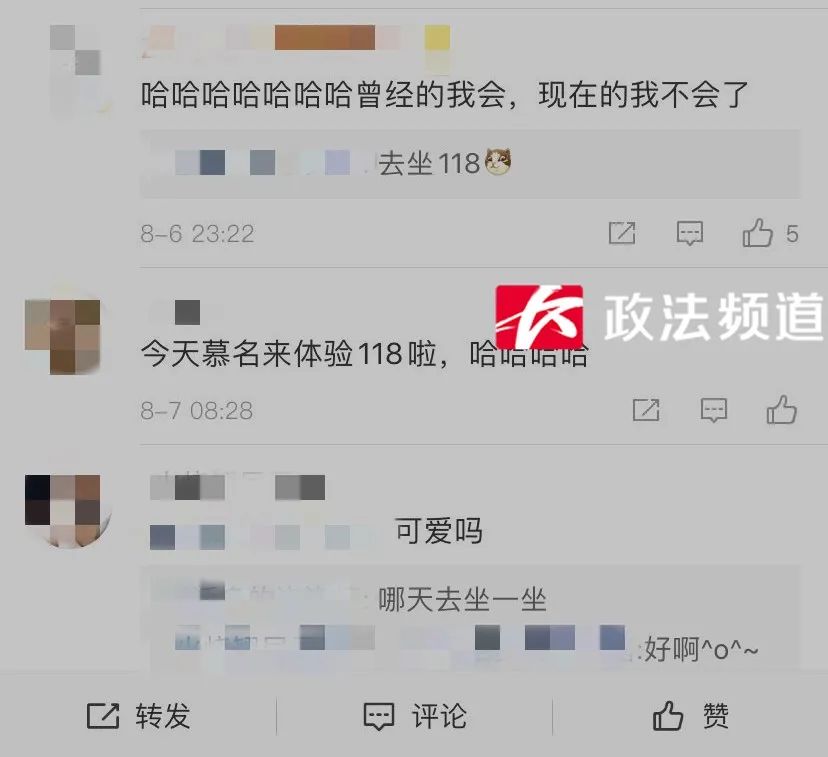Tap the cat emoji after 去坐118
The width and height of the screenshot is (828, 757).
(498, 161)
